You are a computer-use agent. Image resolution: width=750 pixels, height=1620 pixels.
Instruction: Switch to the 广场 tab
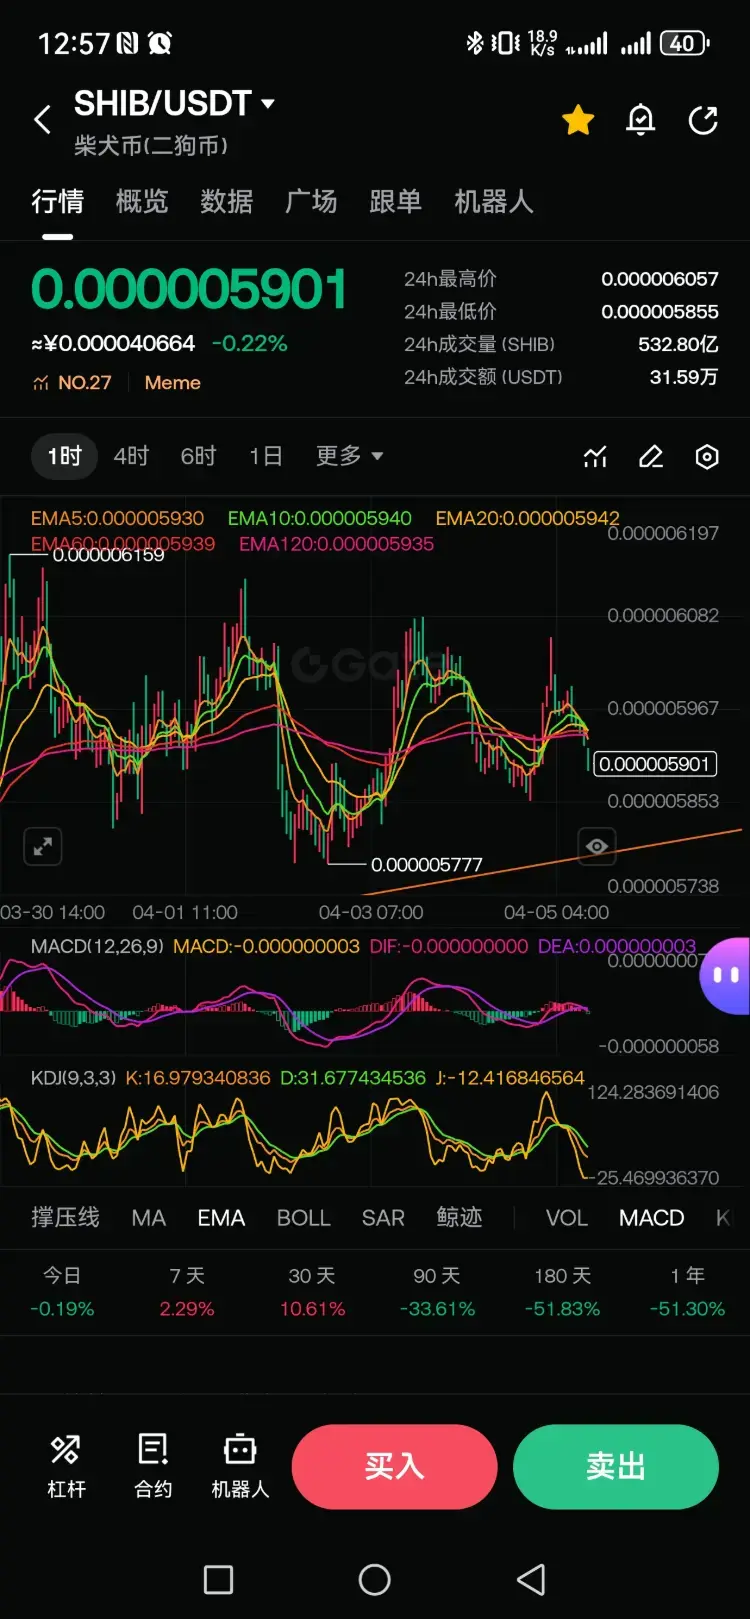point(311,202)
